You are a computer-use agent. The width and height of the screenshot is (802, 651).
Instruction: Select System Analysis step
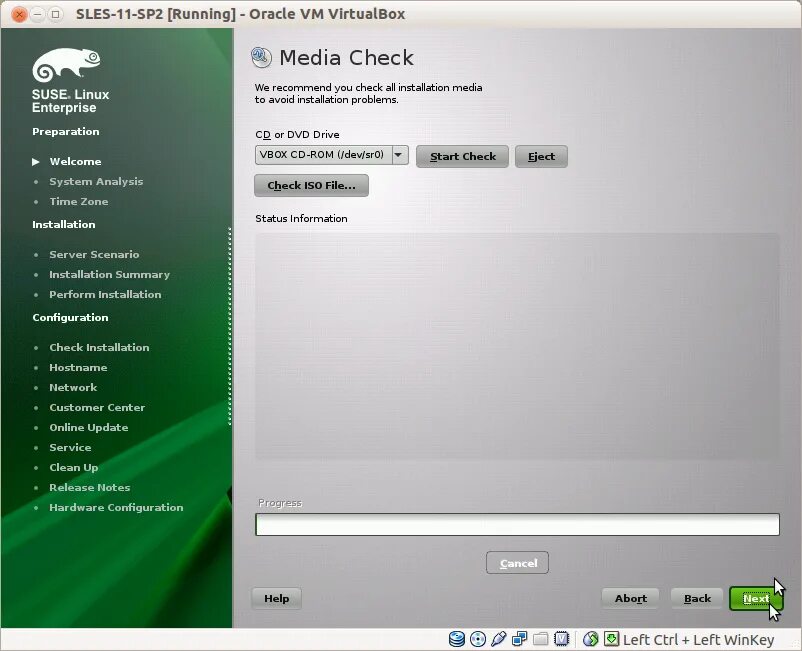pos(96,182)
